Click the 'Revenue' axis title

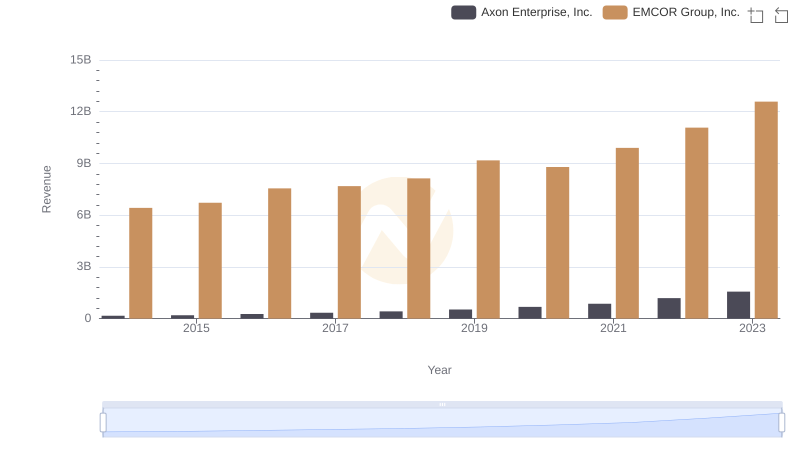(x=46, y=189)
